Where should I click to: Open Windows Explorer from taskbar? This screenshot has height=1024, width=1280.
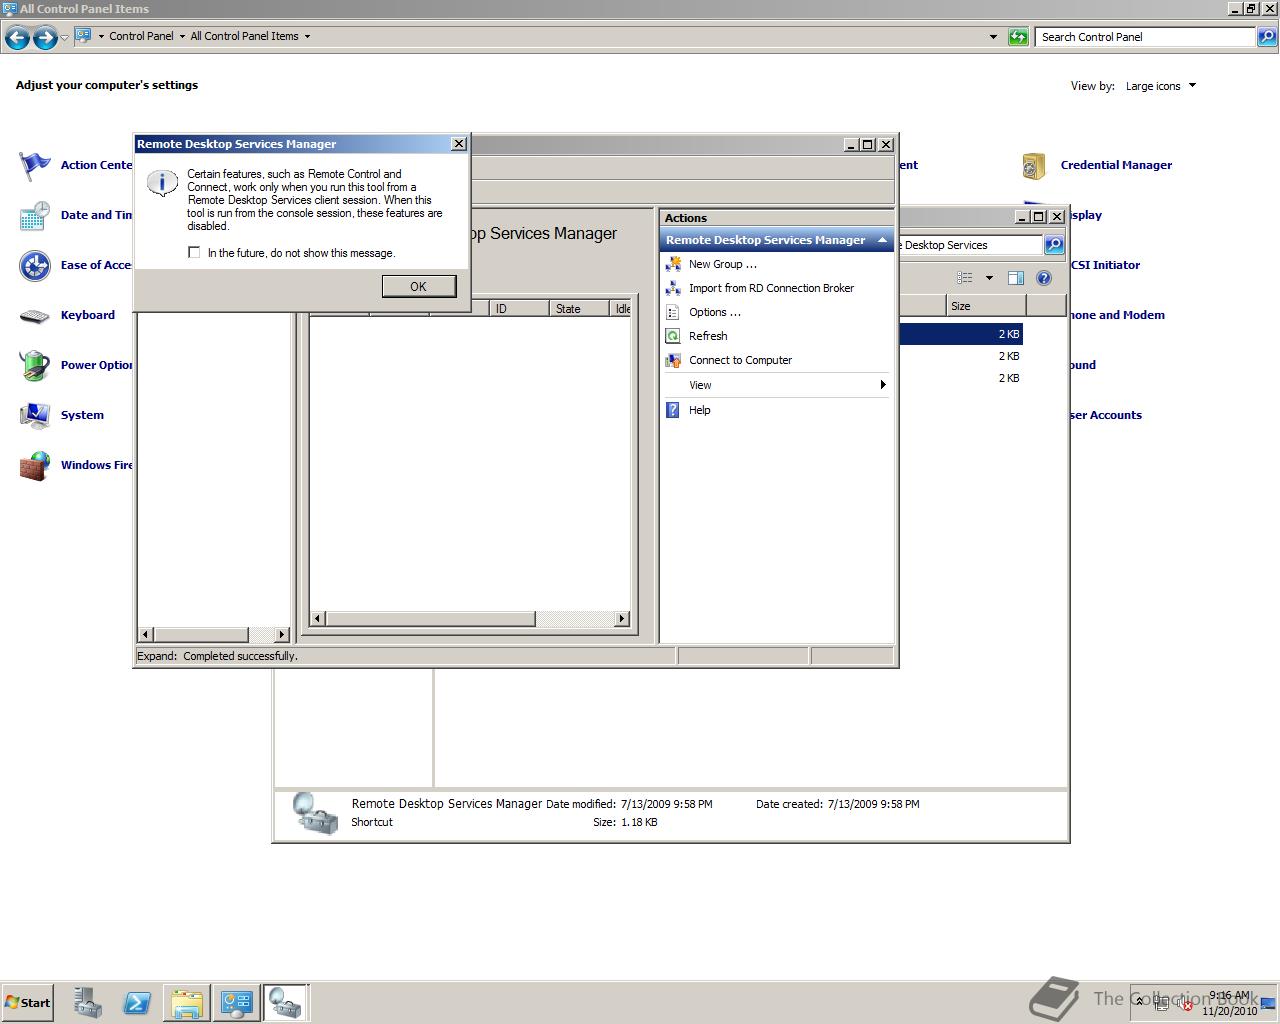[x=187, y=1003]
